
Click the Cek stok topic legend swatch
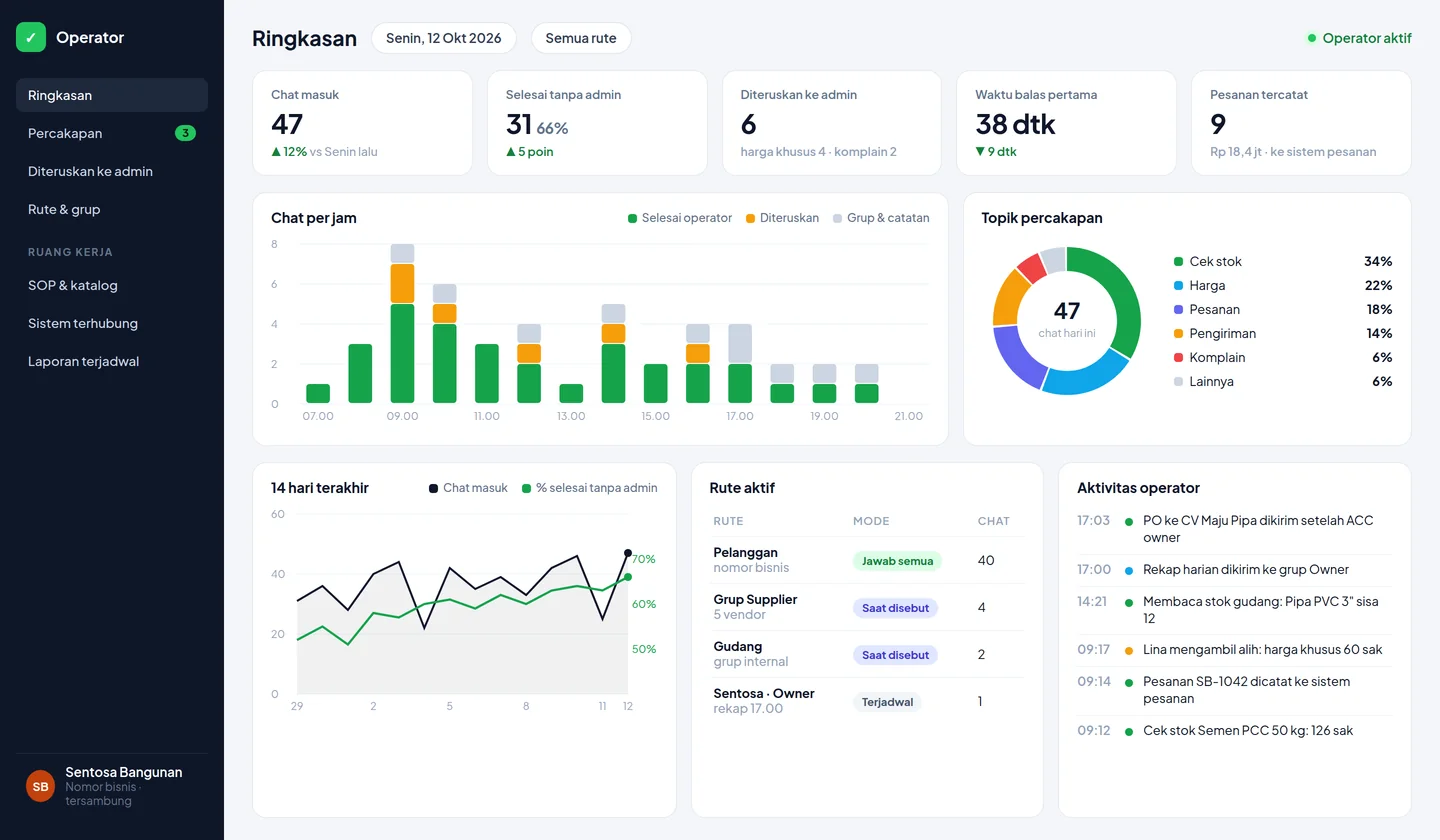[1178, 262]
